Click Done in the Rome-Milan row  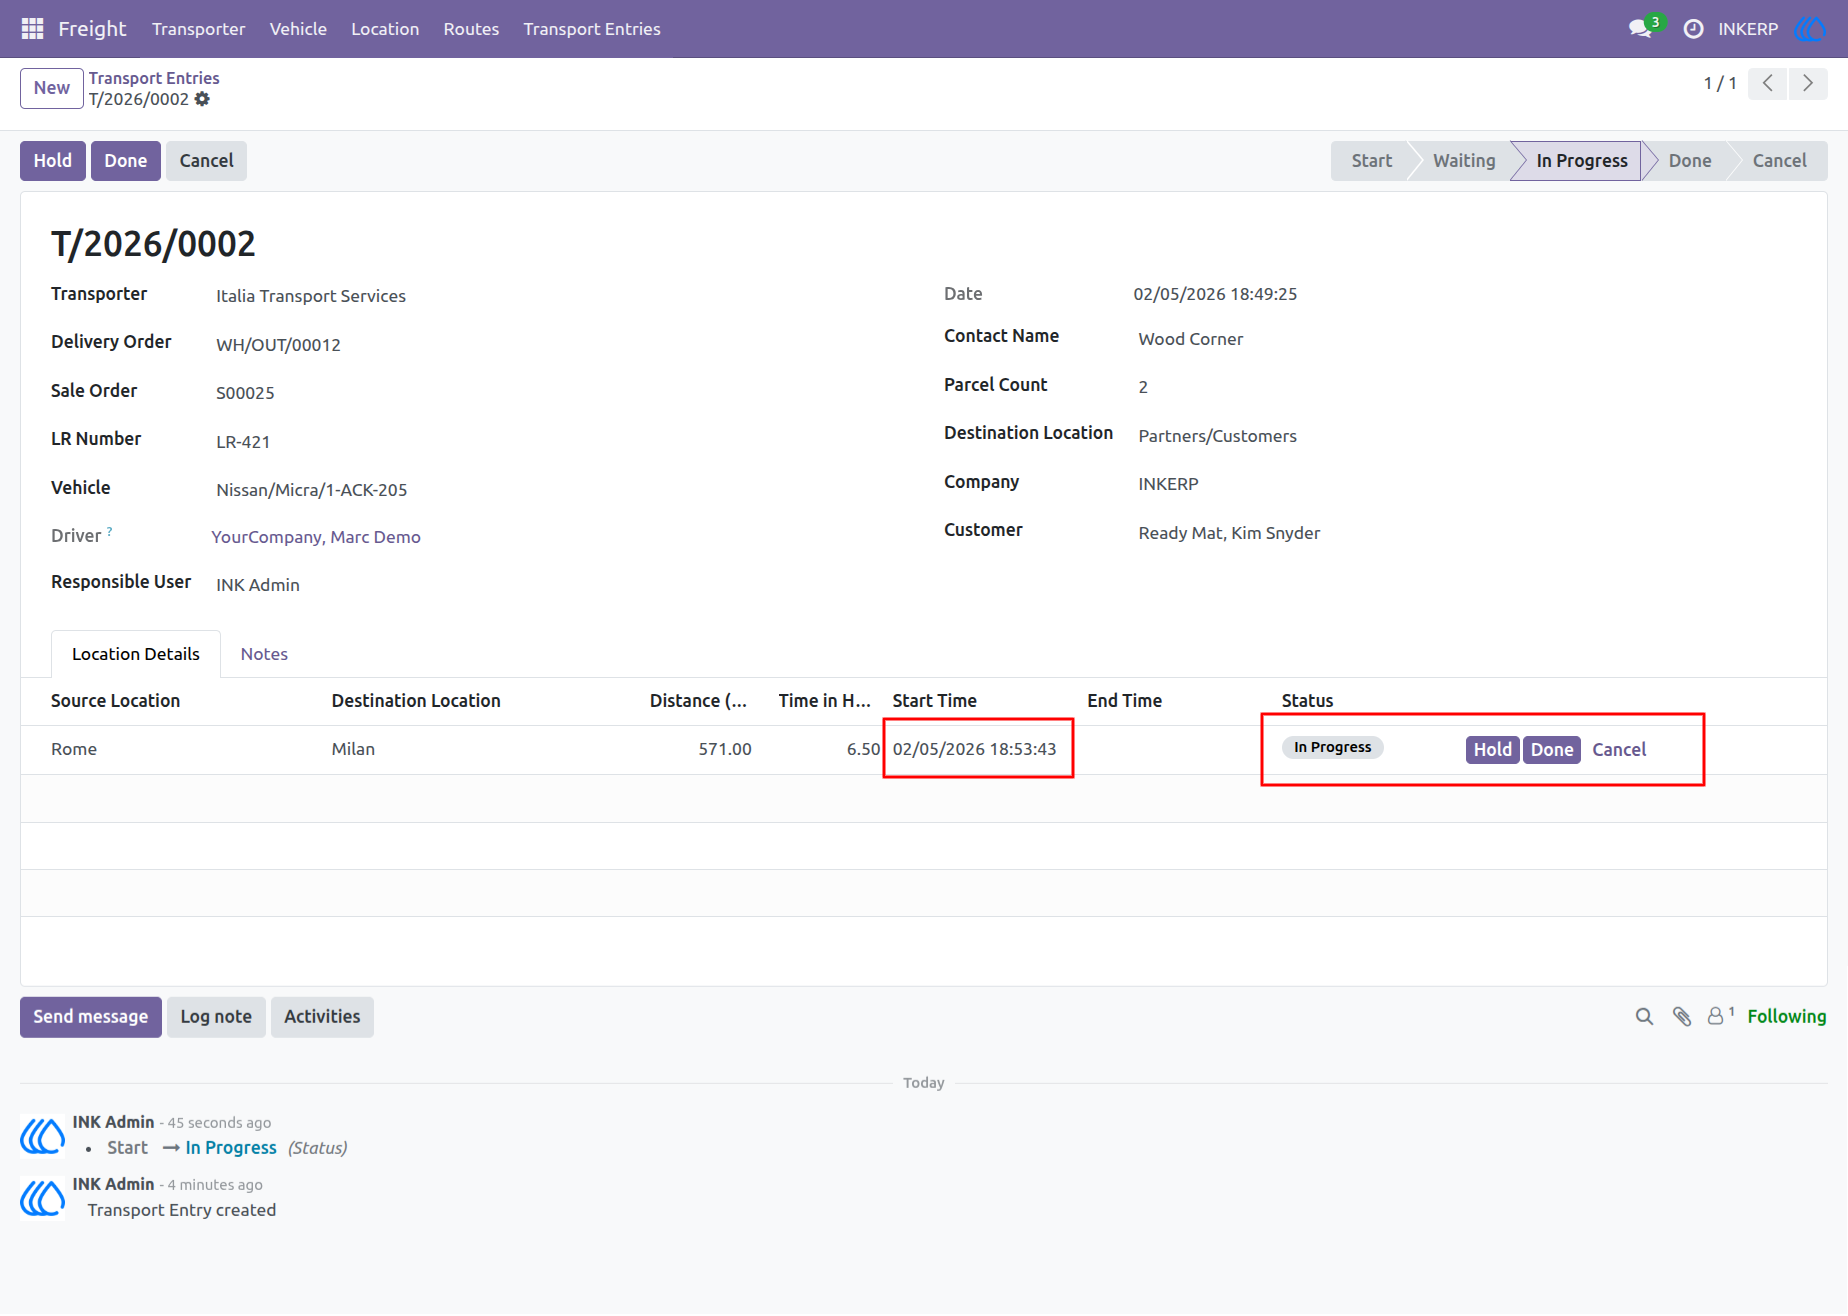click(x=1552, y=750)
